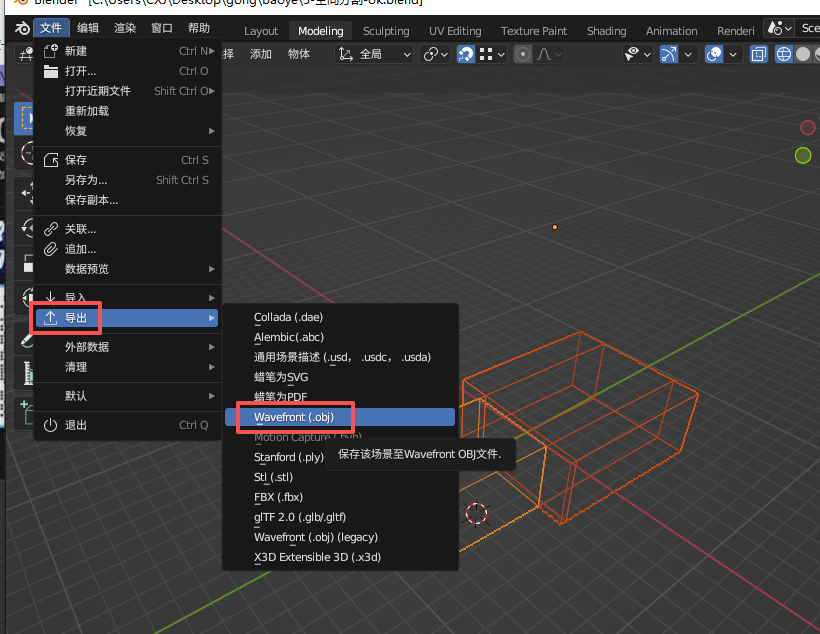
Task: Open the transform pivot point dropdown
Action: (x=436, y=54)
